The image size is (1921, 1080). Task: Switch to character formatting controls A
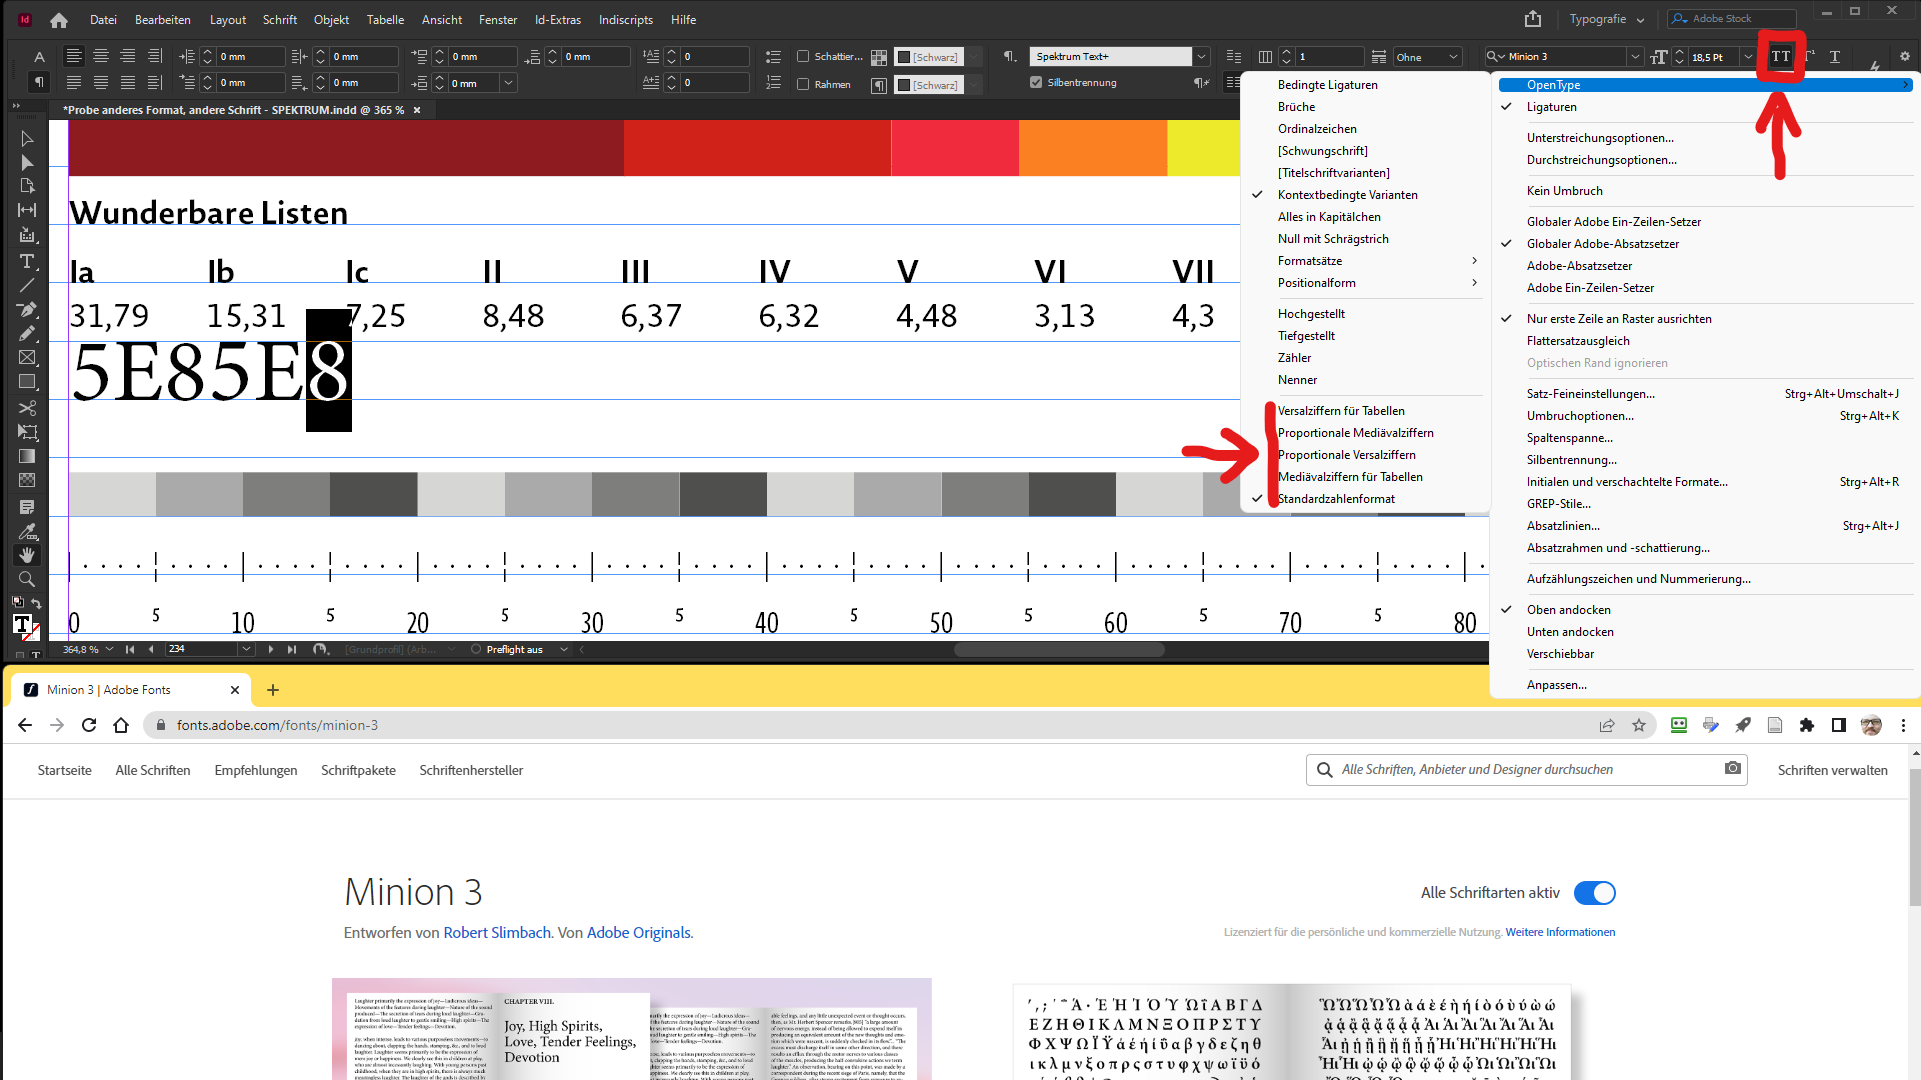tap(39, 57)
